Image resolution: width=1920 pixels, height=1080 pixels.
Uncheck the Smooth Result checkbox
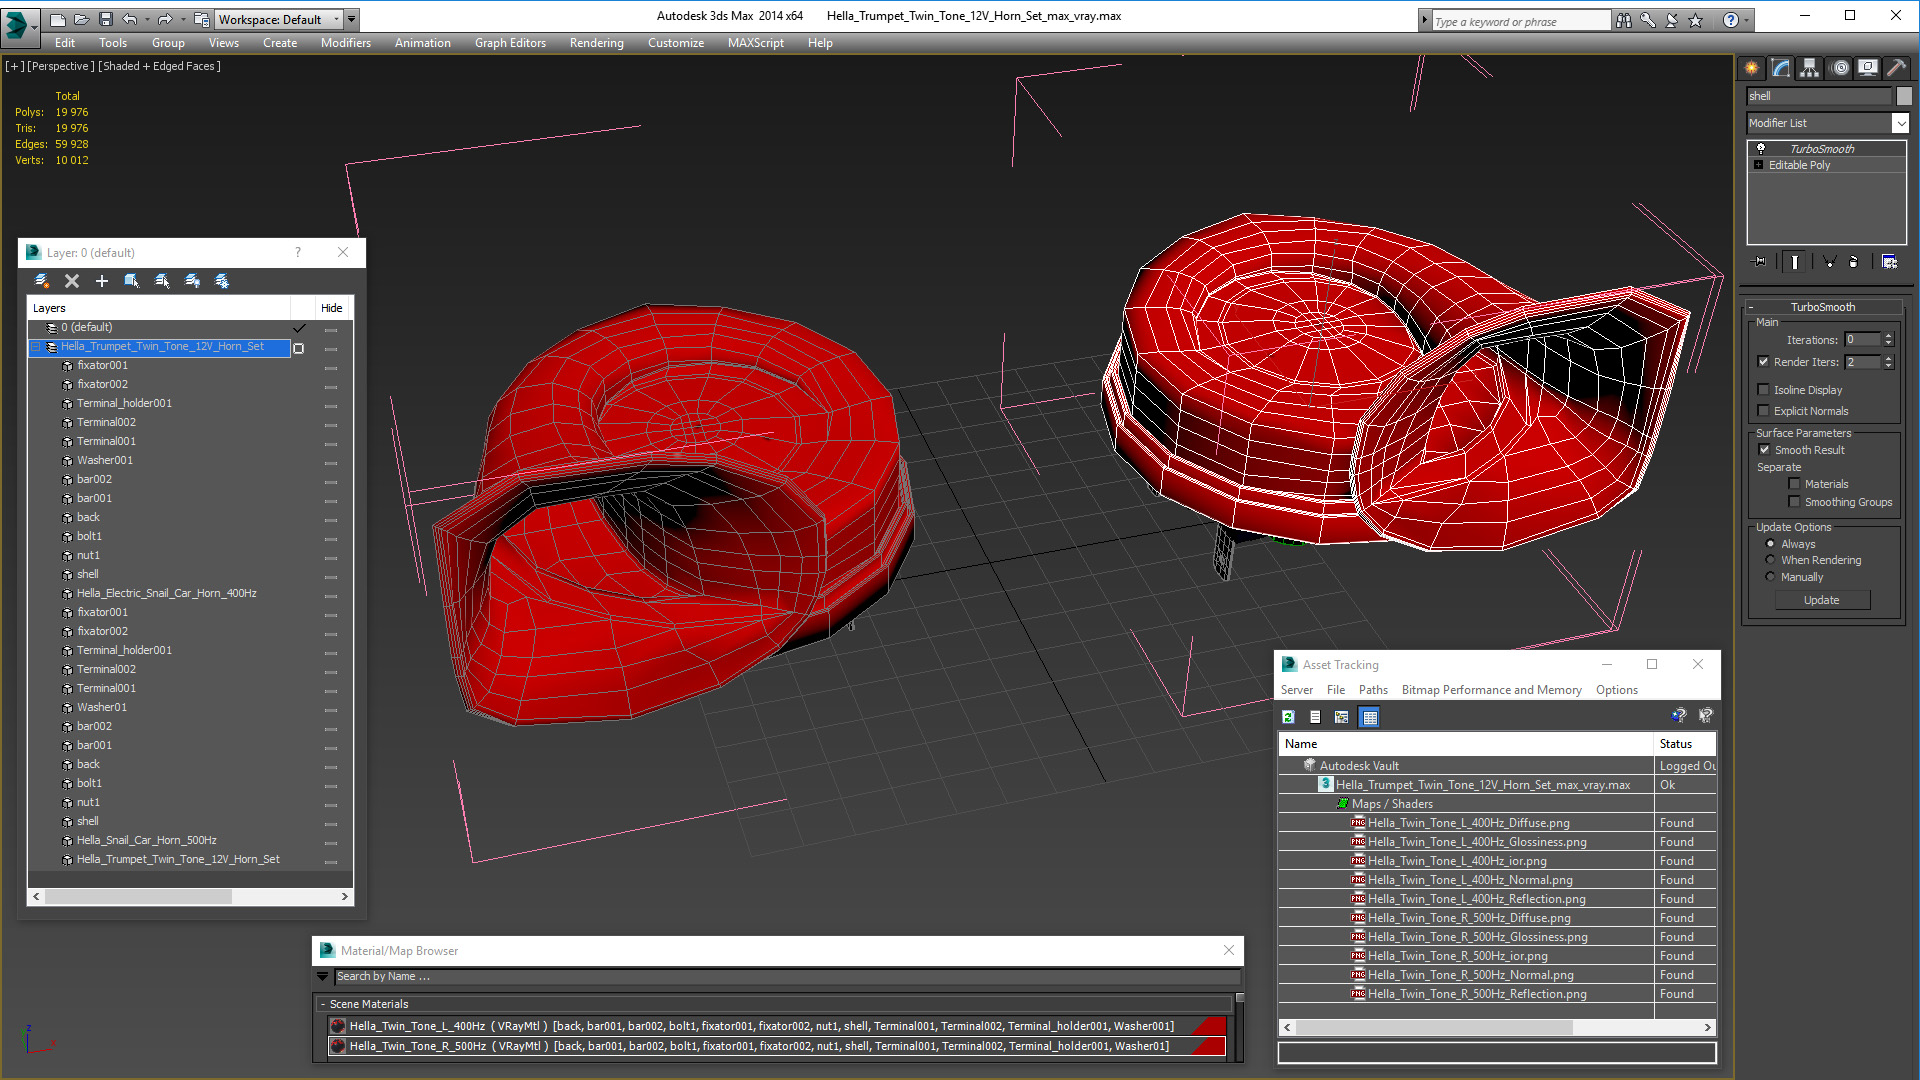click(x=1764, y=450)
